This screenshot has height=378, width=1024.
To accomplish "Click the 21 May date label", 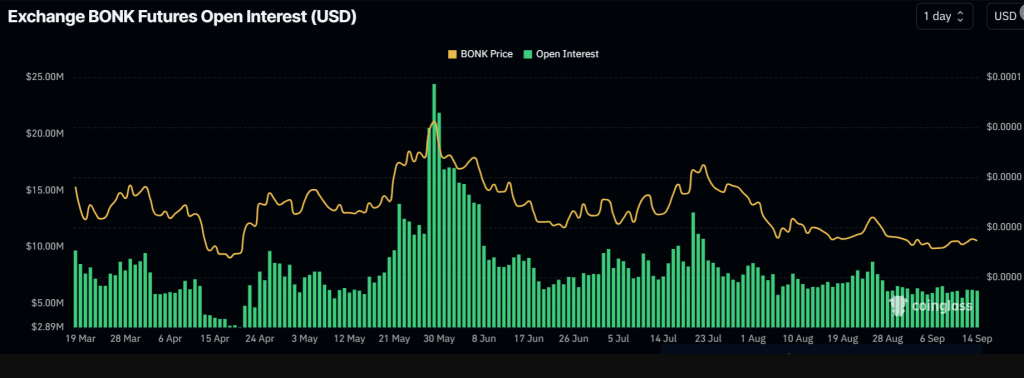I will tap(394, 339).
